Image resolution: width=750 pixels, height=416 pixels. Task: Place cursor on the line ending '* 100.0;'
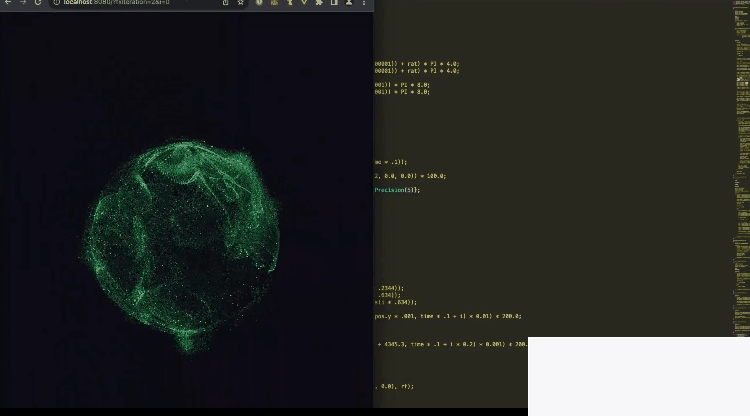[411, 176]
